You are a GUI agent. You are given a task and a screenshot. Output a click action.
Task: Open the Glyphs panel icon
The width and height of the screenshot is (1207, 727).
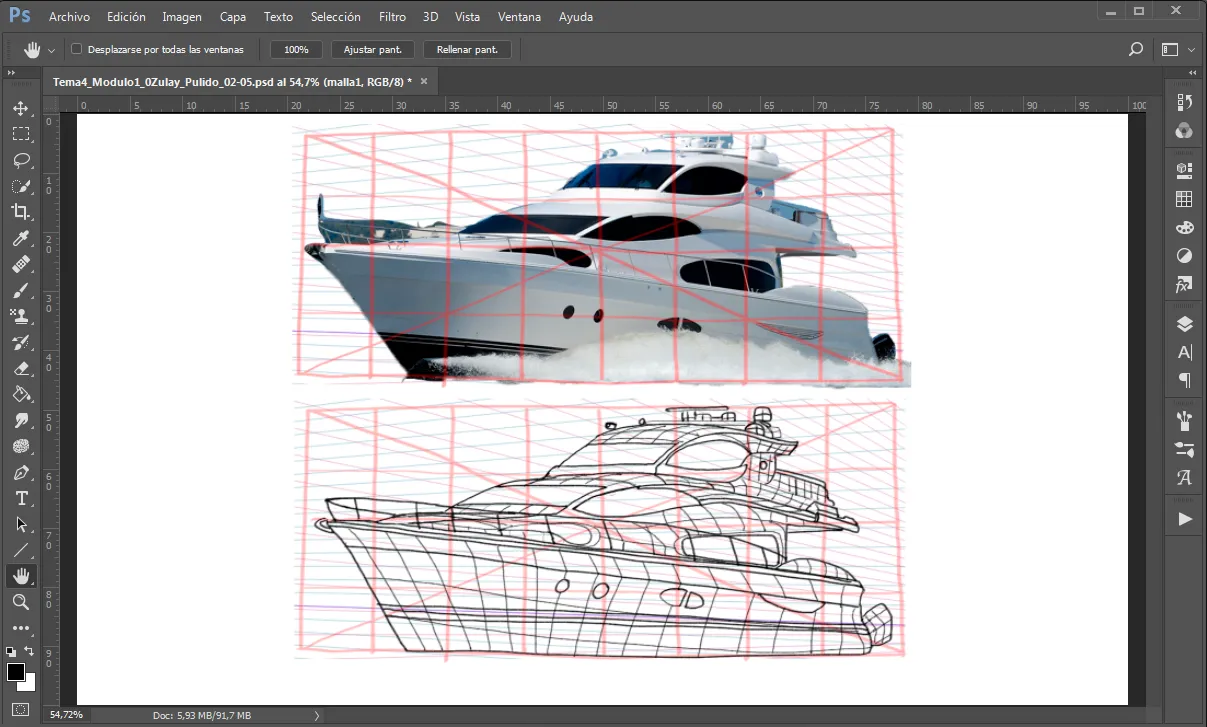coord(1185,478)
